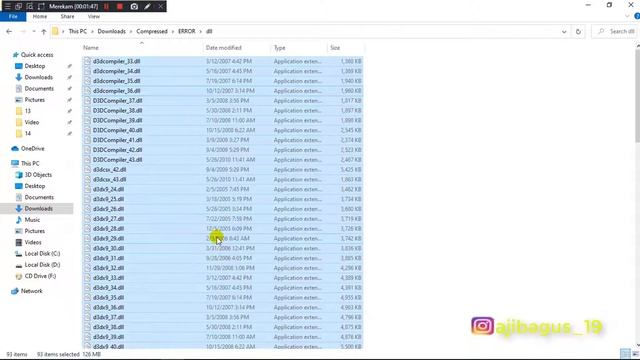Open the File menu
This screenshot has height=360, width=640.
pyautogui.click(x=13, y=17)
